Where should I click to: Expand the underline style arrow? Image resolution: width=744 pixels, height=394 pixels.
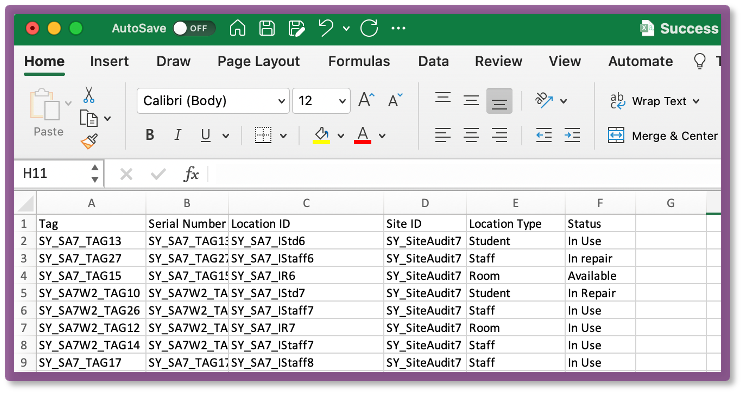click(x=226, y=136)
